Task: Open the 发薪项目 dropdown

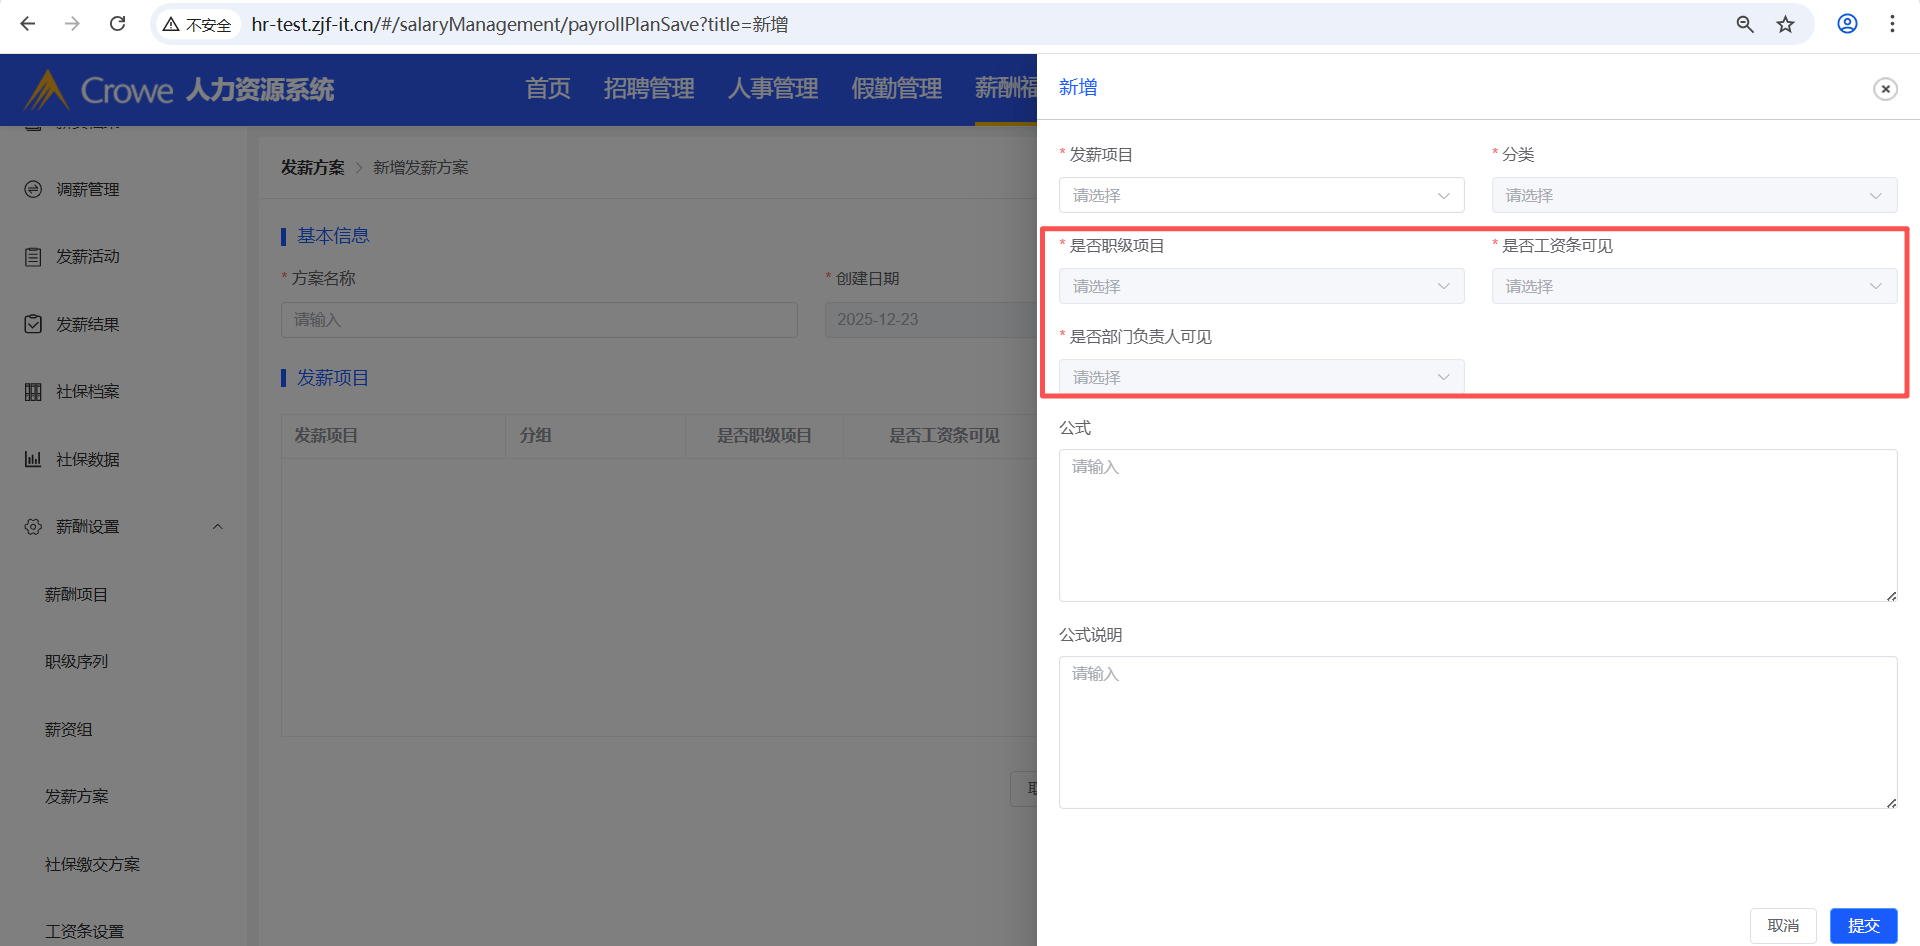Action: tap(1261, 195)
